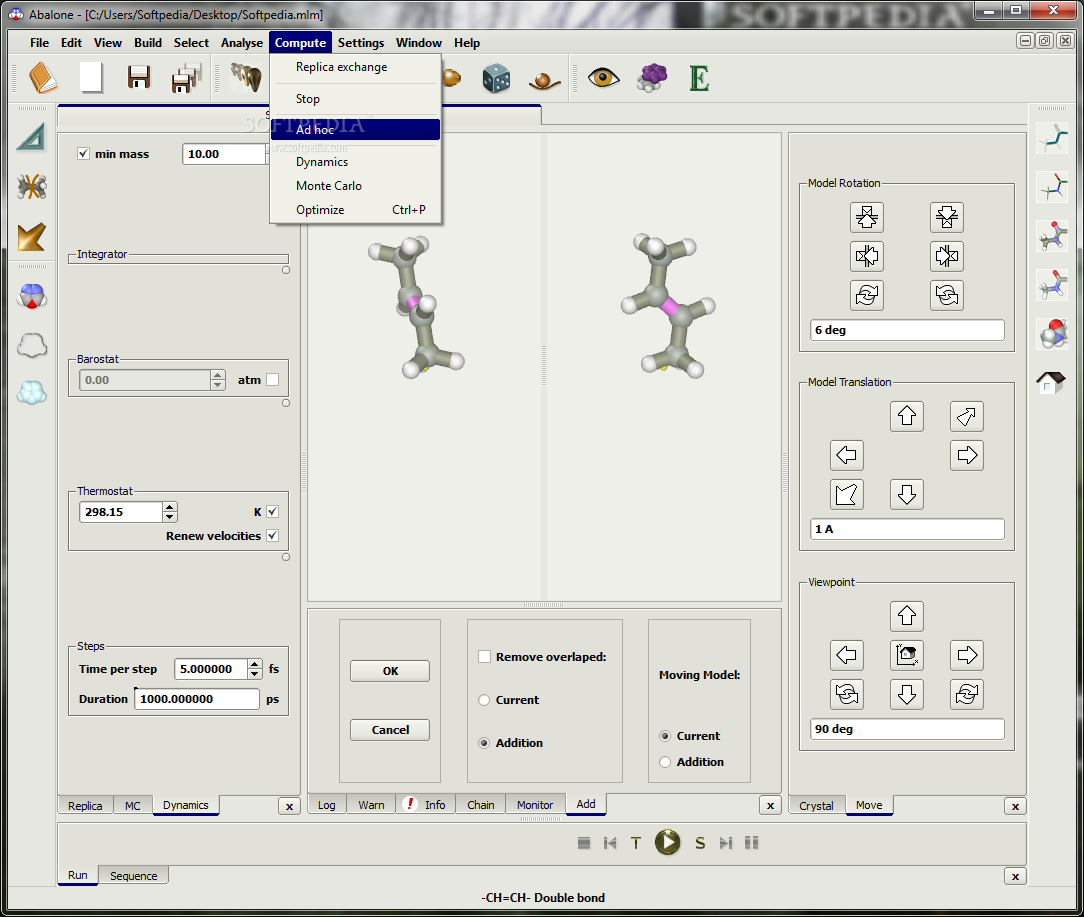
Task: Choose red-white CPK sphere display icon
Action: 1052,334
